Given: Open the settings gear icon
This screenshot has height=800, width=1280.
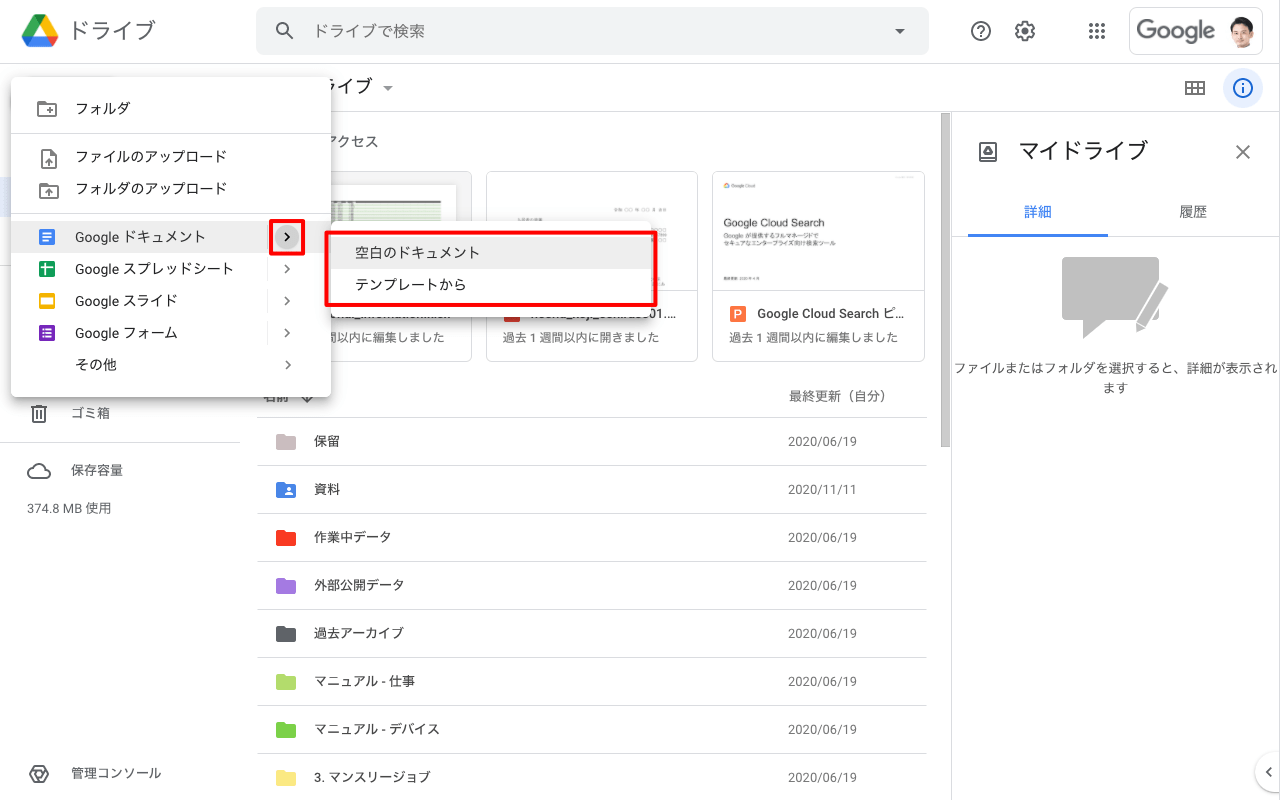Looking at the screenshot, I should (x=1025, y=31).
